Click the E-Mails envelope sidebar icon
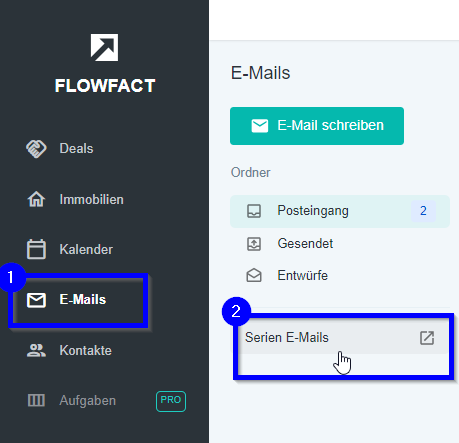Screen dimensions: 459x443 click(x=36, y=300)
